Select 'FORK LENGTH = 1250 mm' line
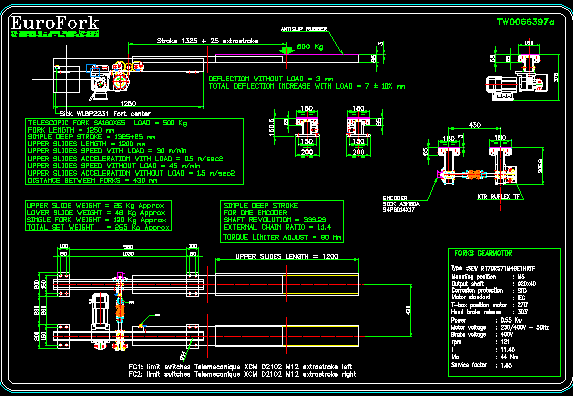 tap(71, 130)
